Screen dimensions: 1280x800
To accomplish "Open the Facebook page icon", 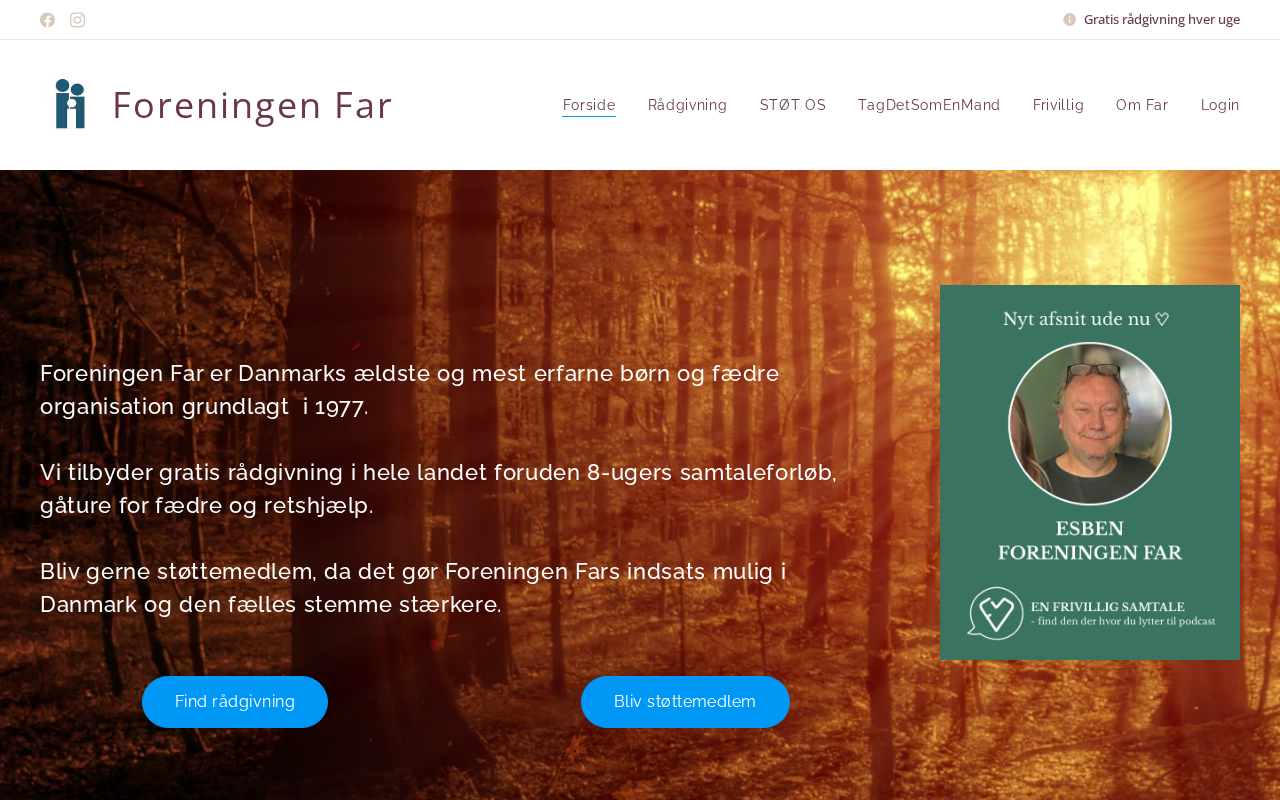I will pos(47,20).
